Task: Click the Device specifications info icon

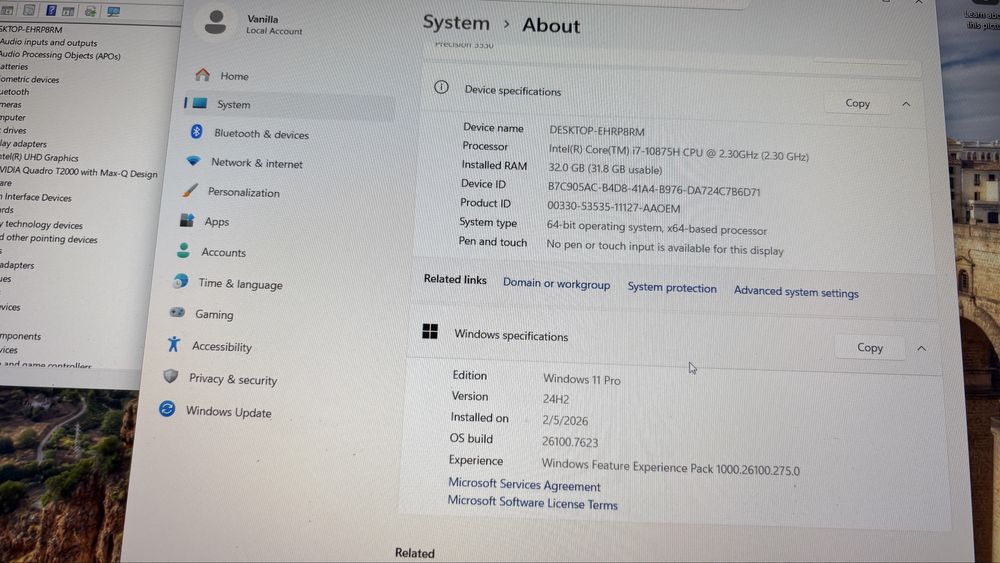Action: pyautogui.click(x=441, y=87)
